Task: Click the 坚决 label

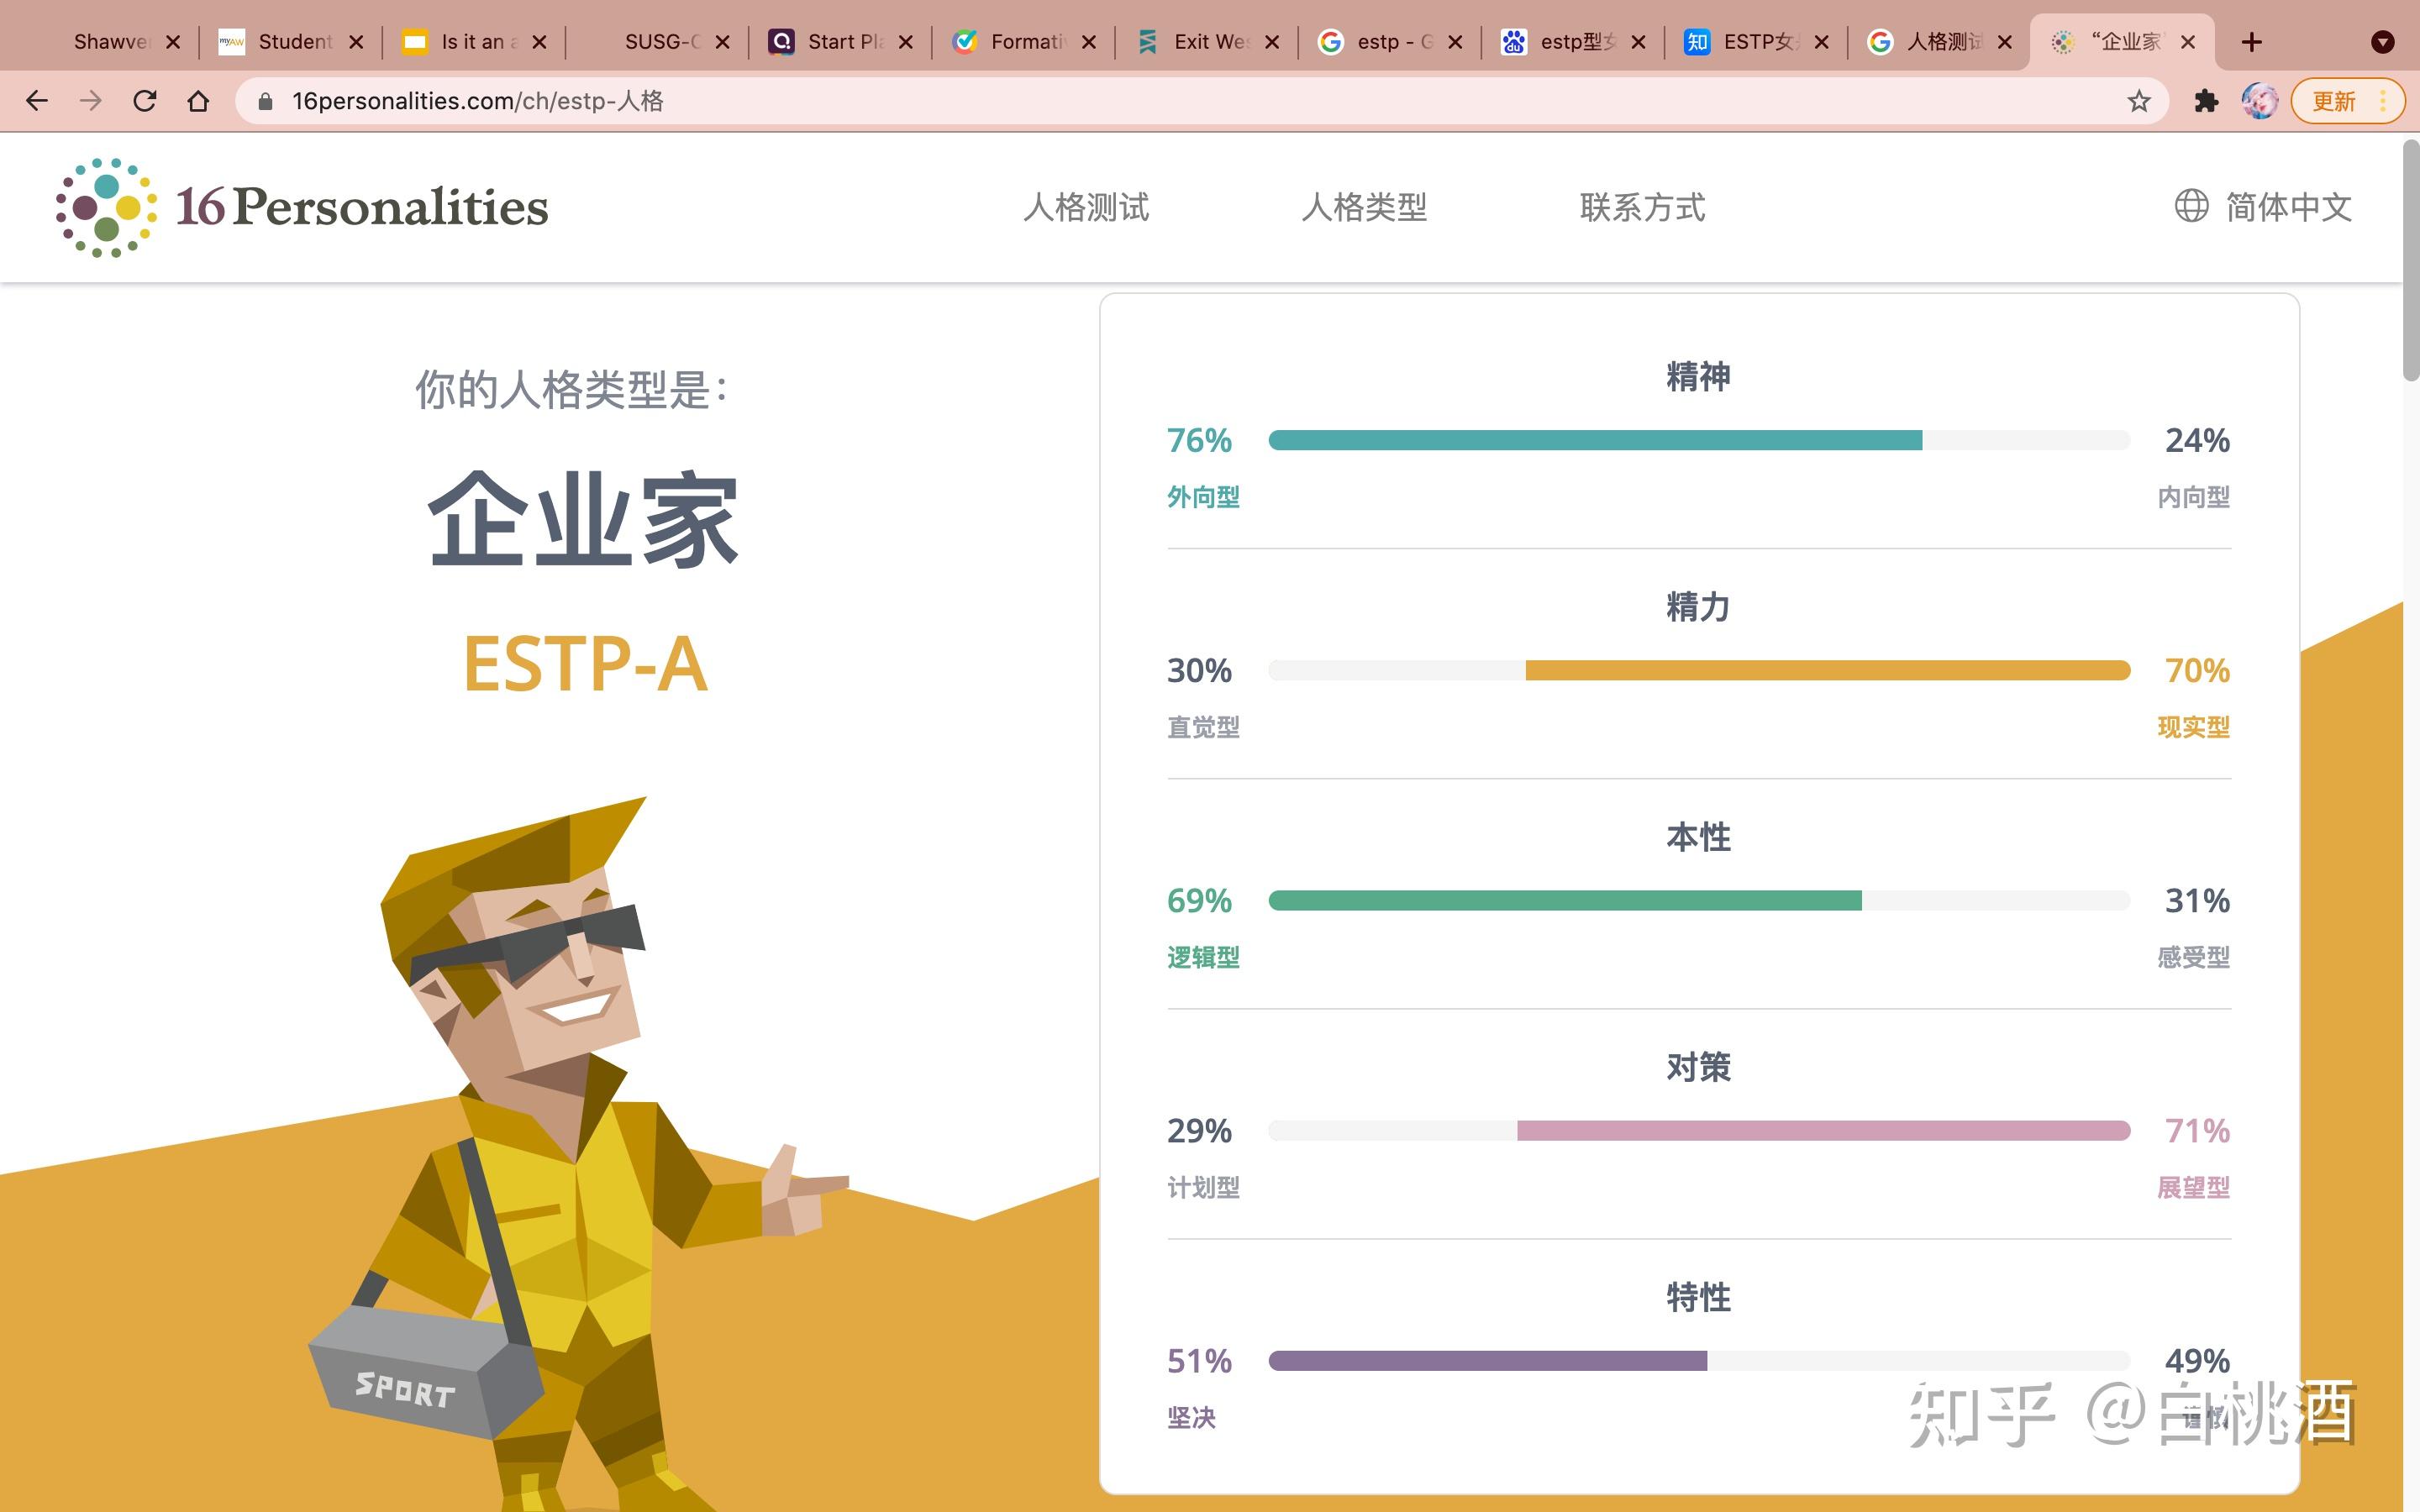Action: point(1191,1417)
